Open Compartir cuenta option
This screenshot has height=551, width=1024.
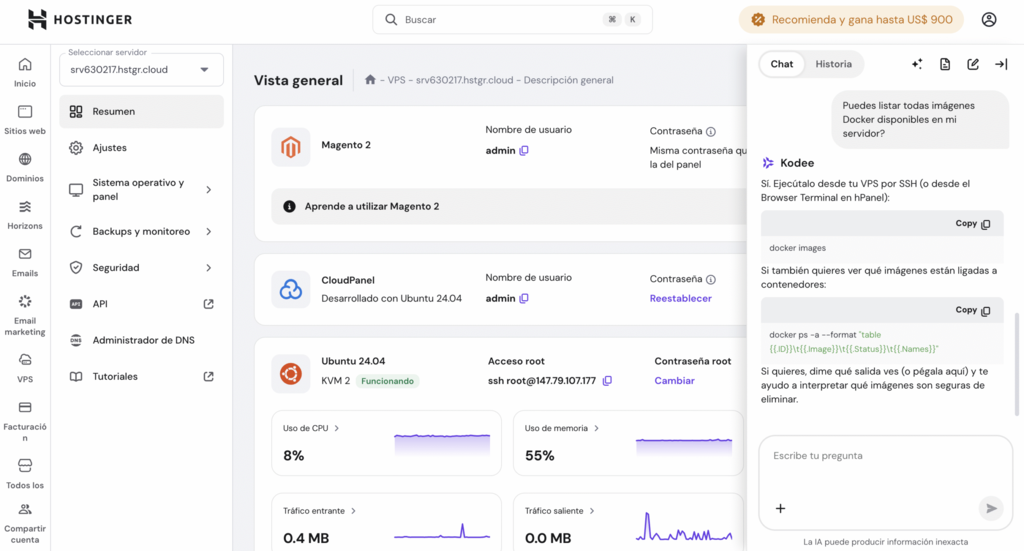pyautogui.click(x=25, y=524)
